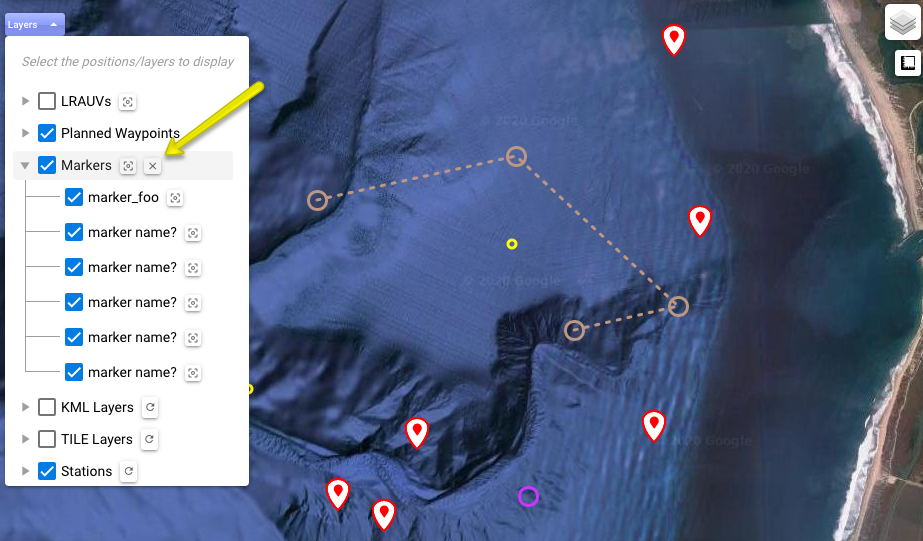Select the TILE Layers label
Image resolution: width=923 pixels, height=541 pixels.
pyautogui.click(x=97, y=439)
